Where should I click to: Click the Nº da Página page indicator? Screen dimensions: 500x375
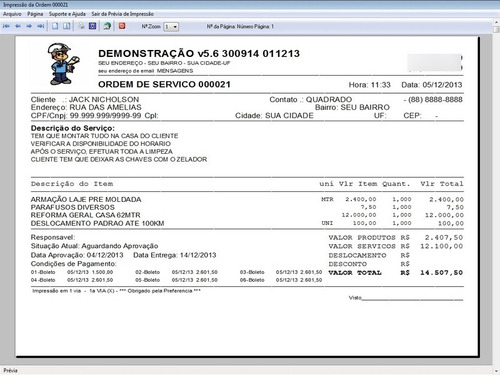pyautogui.click(x=240, y=26)
